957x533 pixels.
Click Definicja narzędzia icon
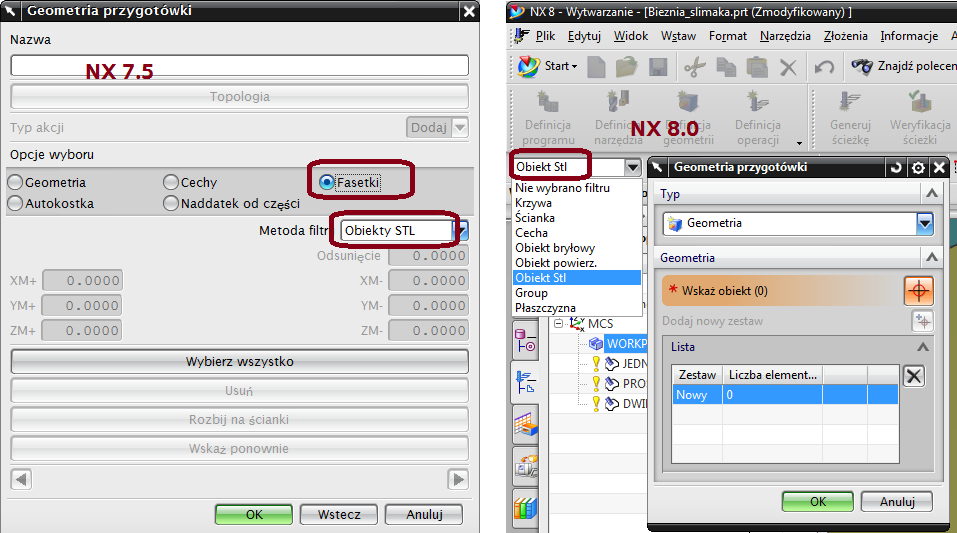[618, 102]
